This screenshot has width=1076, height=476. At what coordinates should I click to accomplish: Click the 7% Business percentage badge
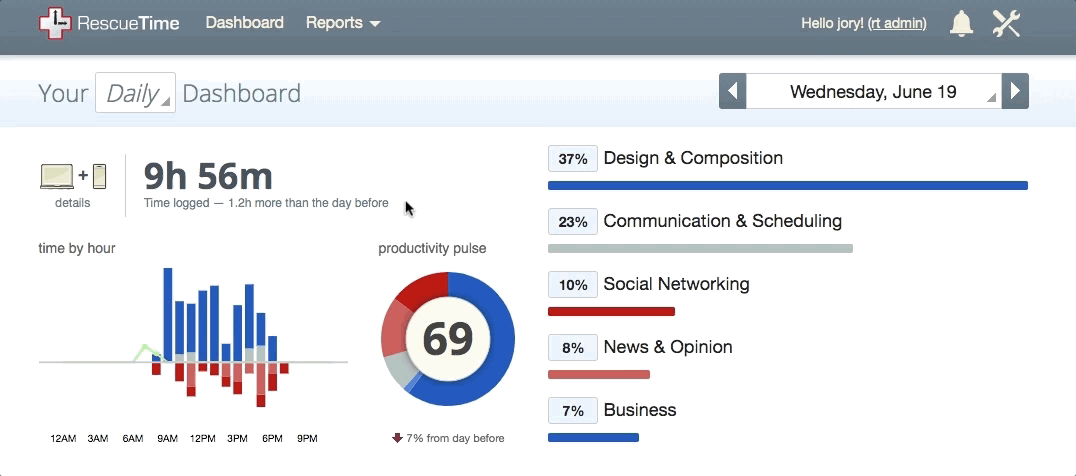point(573,411)
